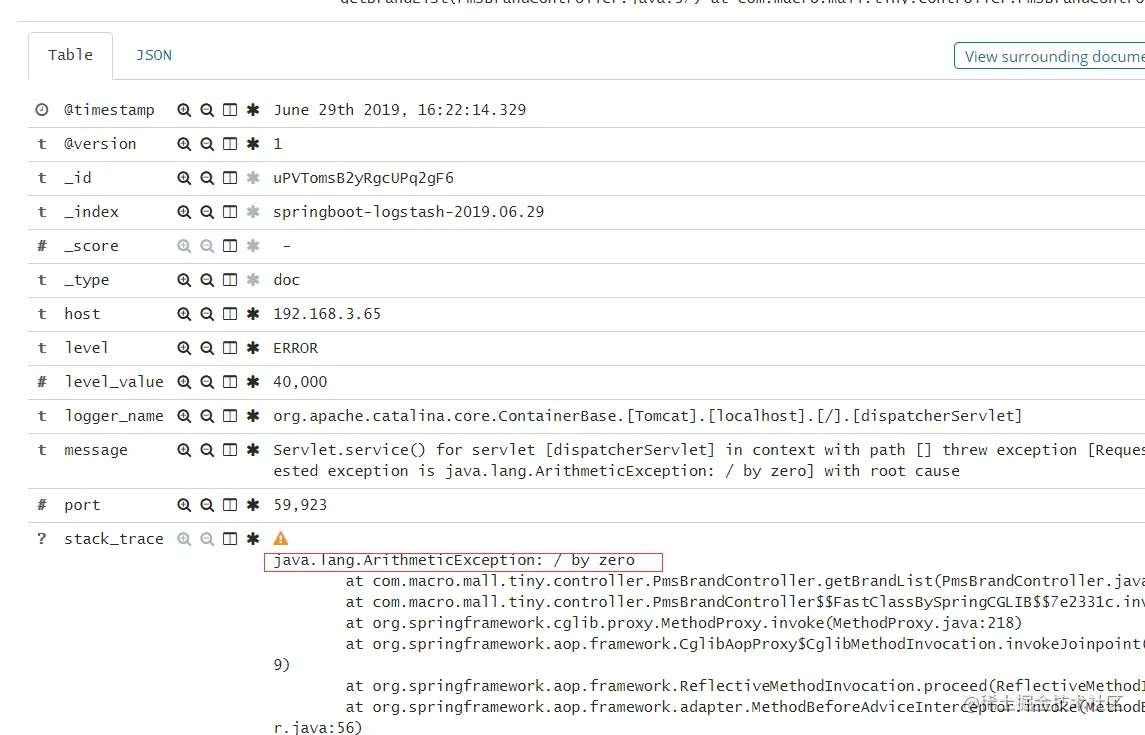Toggle logger_name column in table
Screen dimensions: 1145x735
(230, 416)
